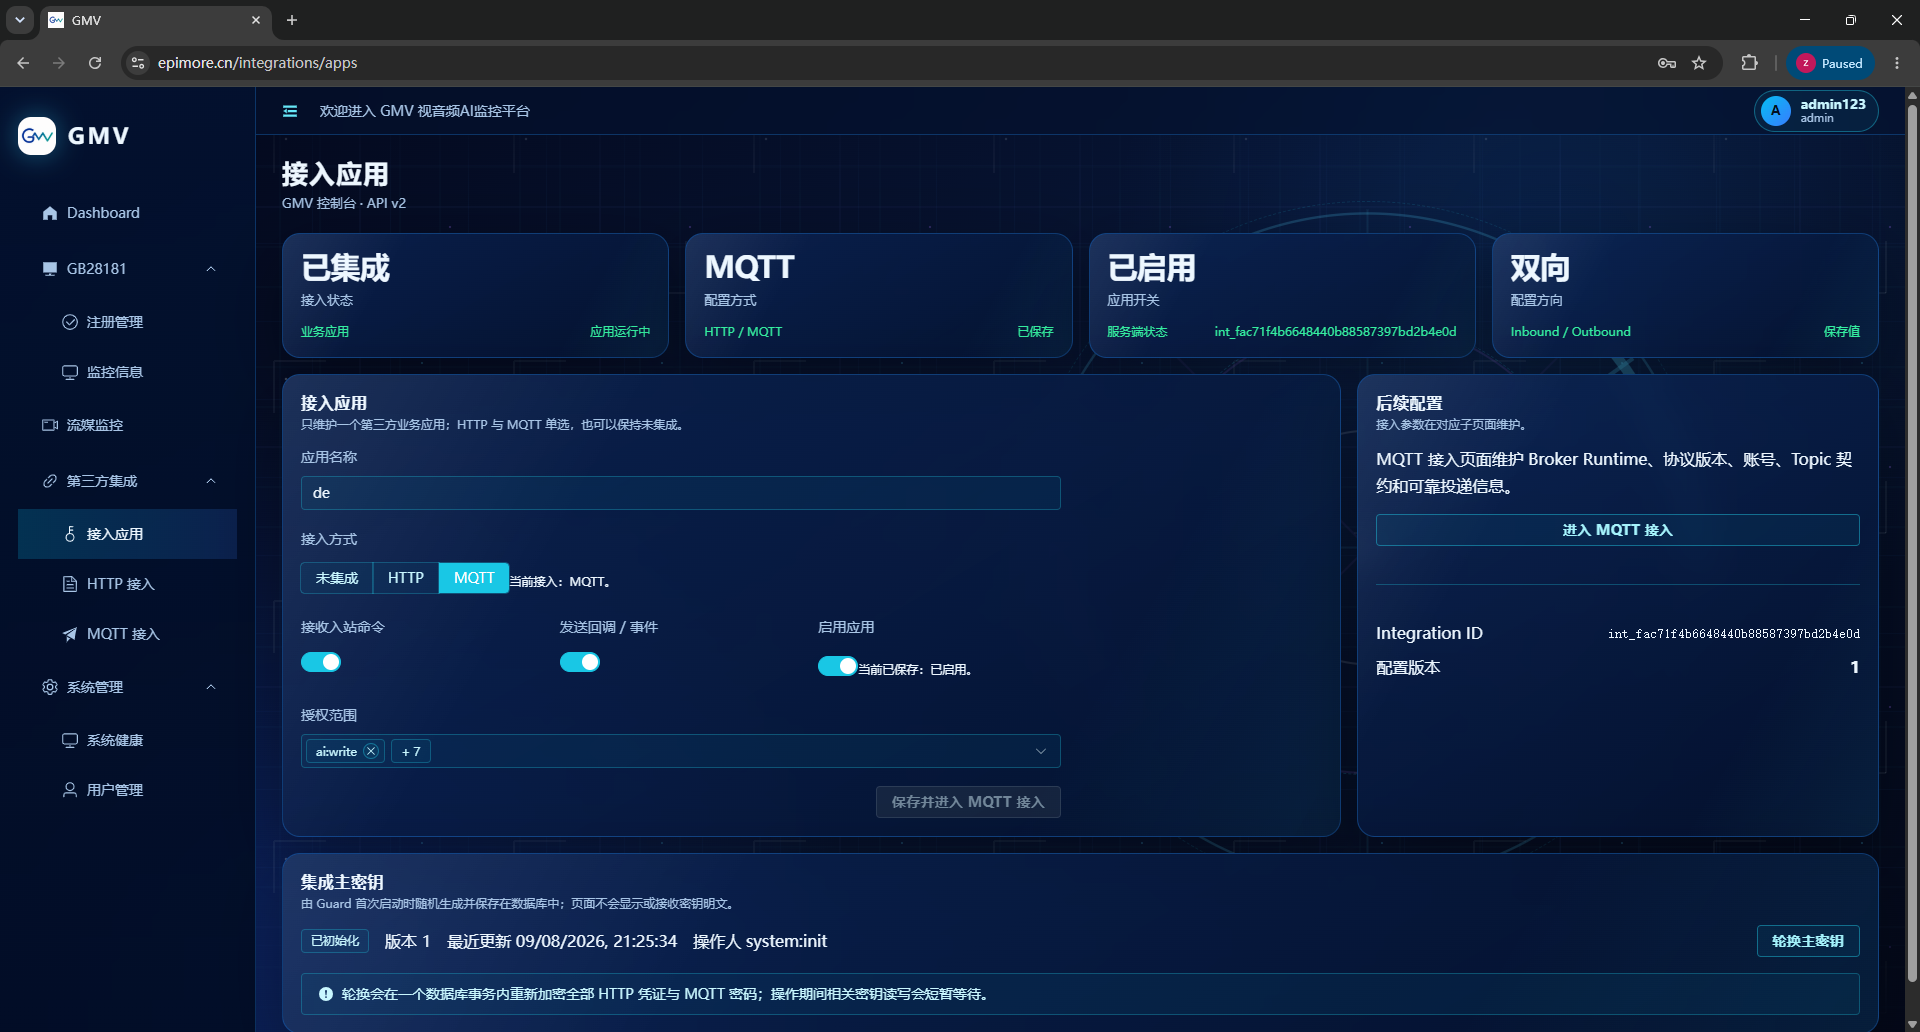
Task: Click the 流媒监控 camera icon
Action: [x=50, y=425]
